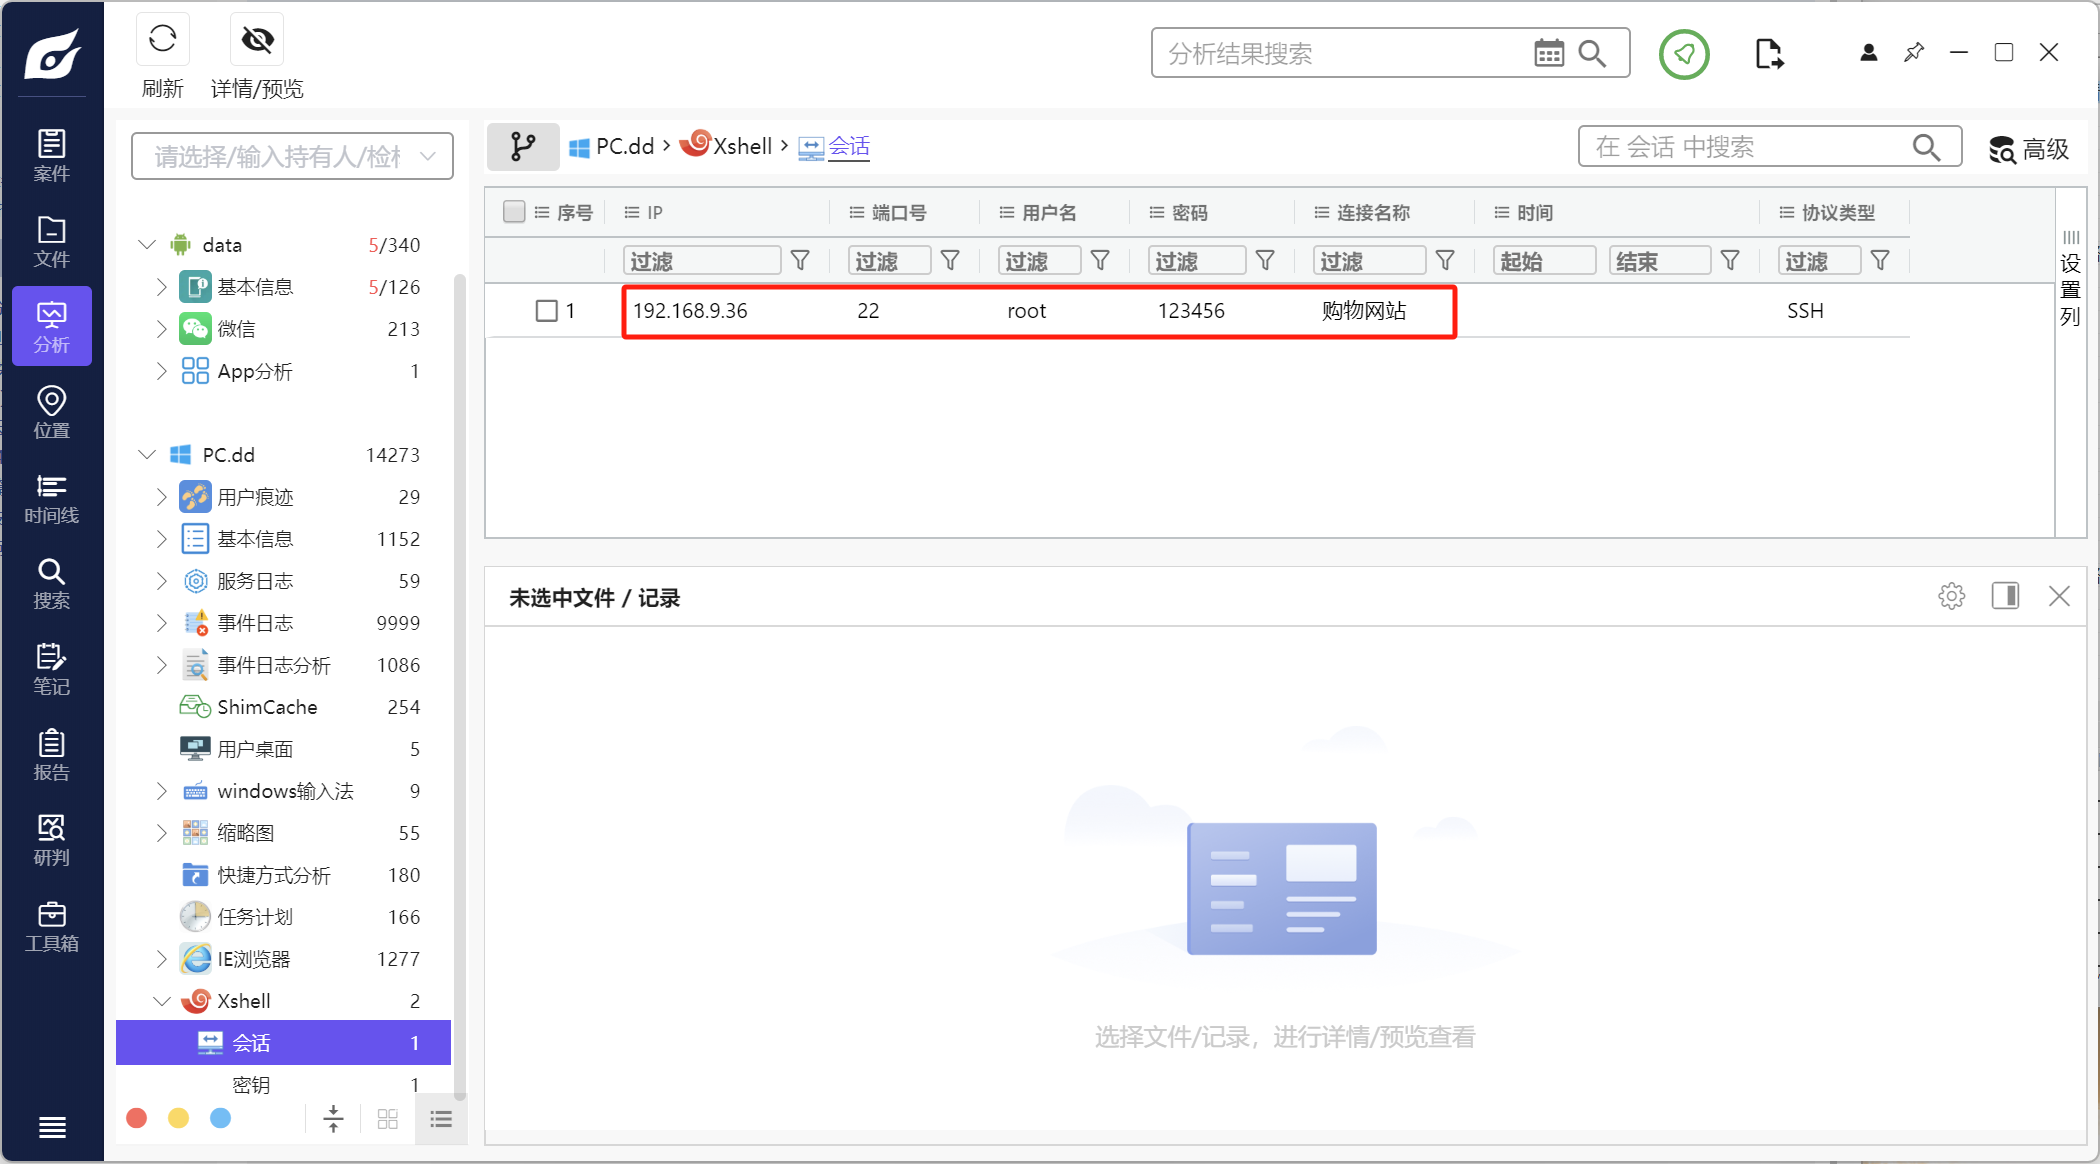Click the Refresh (刷新) icon
Screen dimensions: 2100x1164
pyautogui.click(x=162, y=40)
